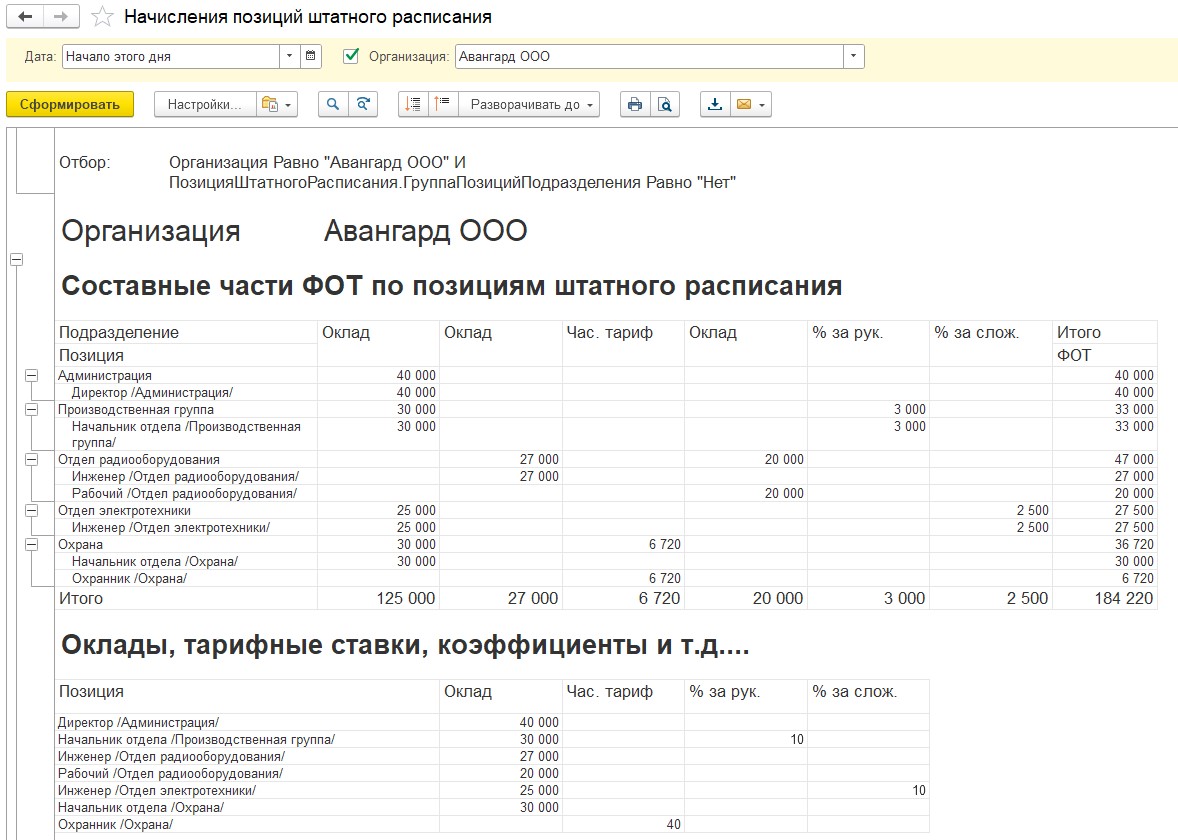Collapse the Отдел электротехники group
This screenshot has height=840, width=1178.
(x=32, y=510)
